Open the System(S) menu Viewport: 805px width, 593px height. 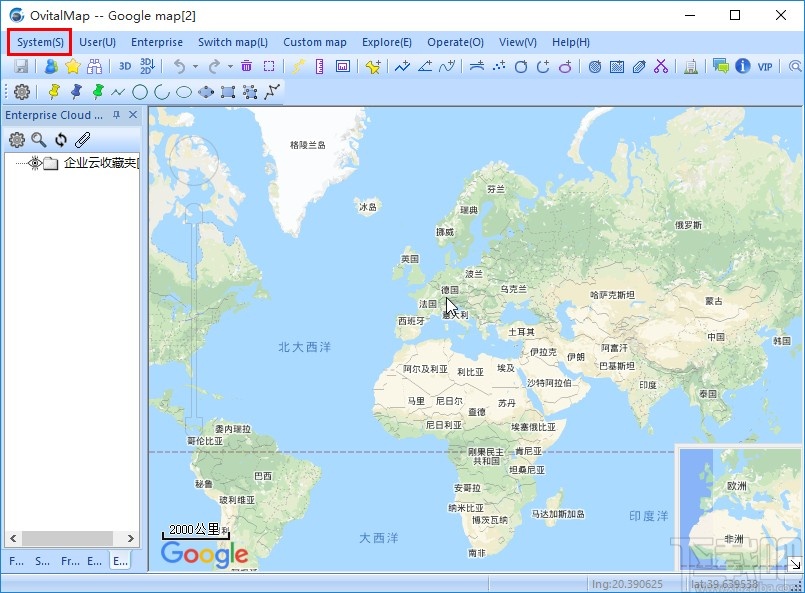[40, 42]
